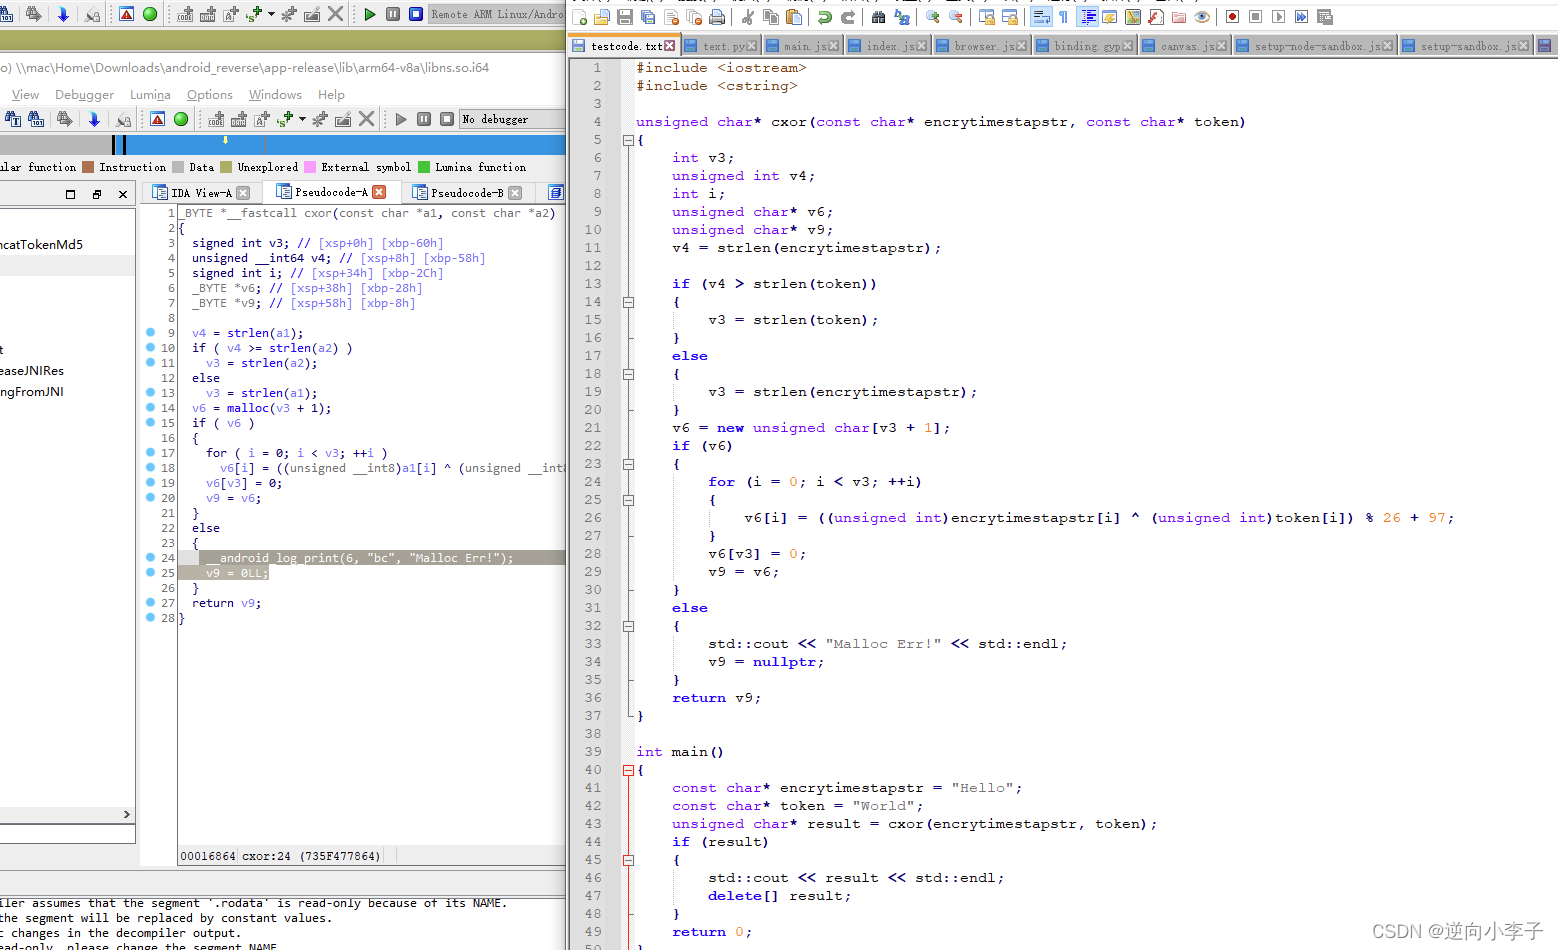Click the binoculars 101 binary search icon in the lower IDA toolbar

[36, 119]
